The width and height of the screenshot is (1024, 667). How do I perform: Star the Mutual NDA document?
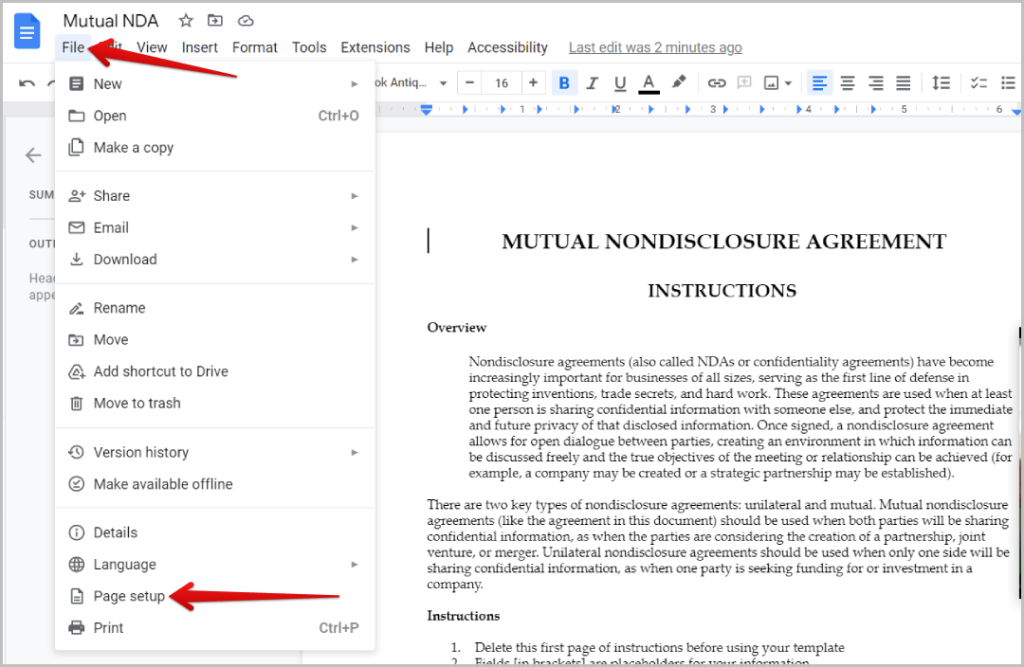(186, 21)
